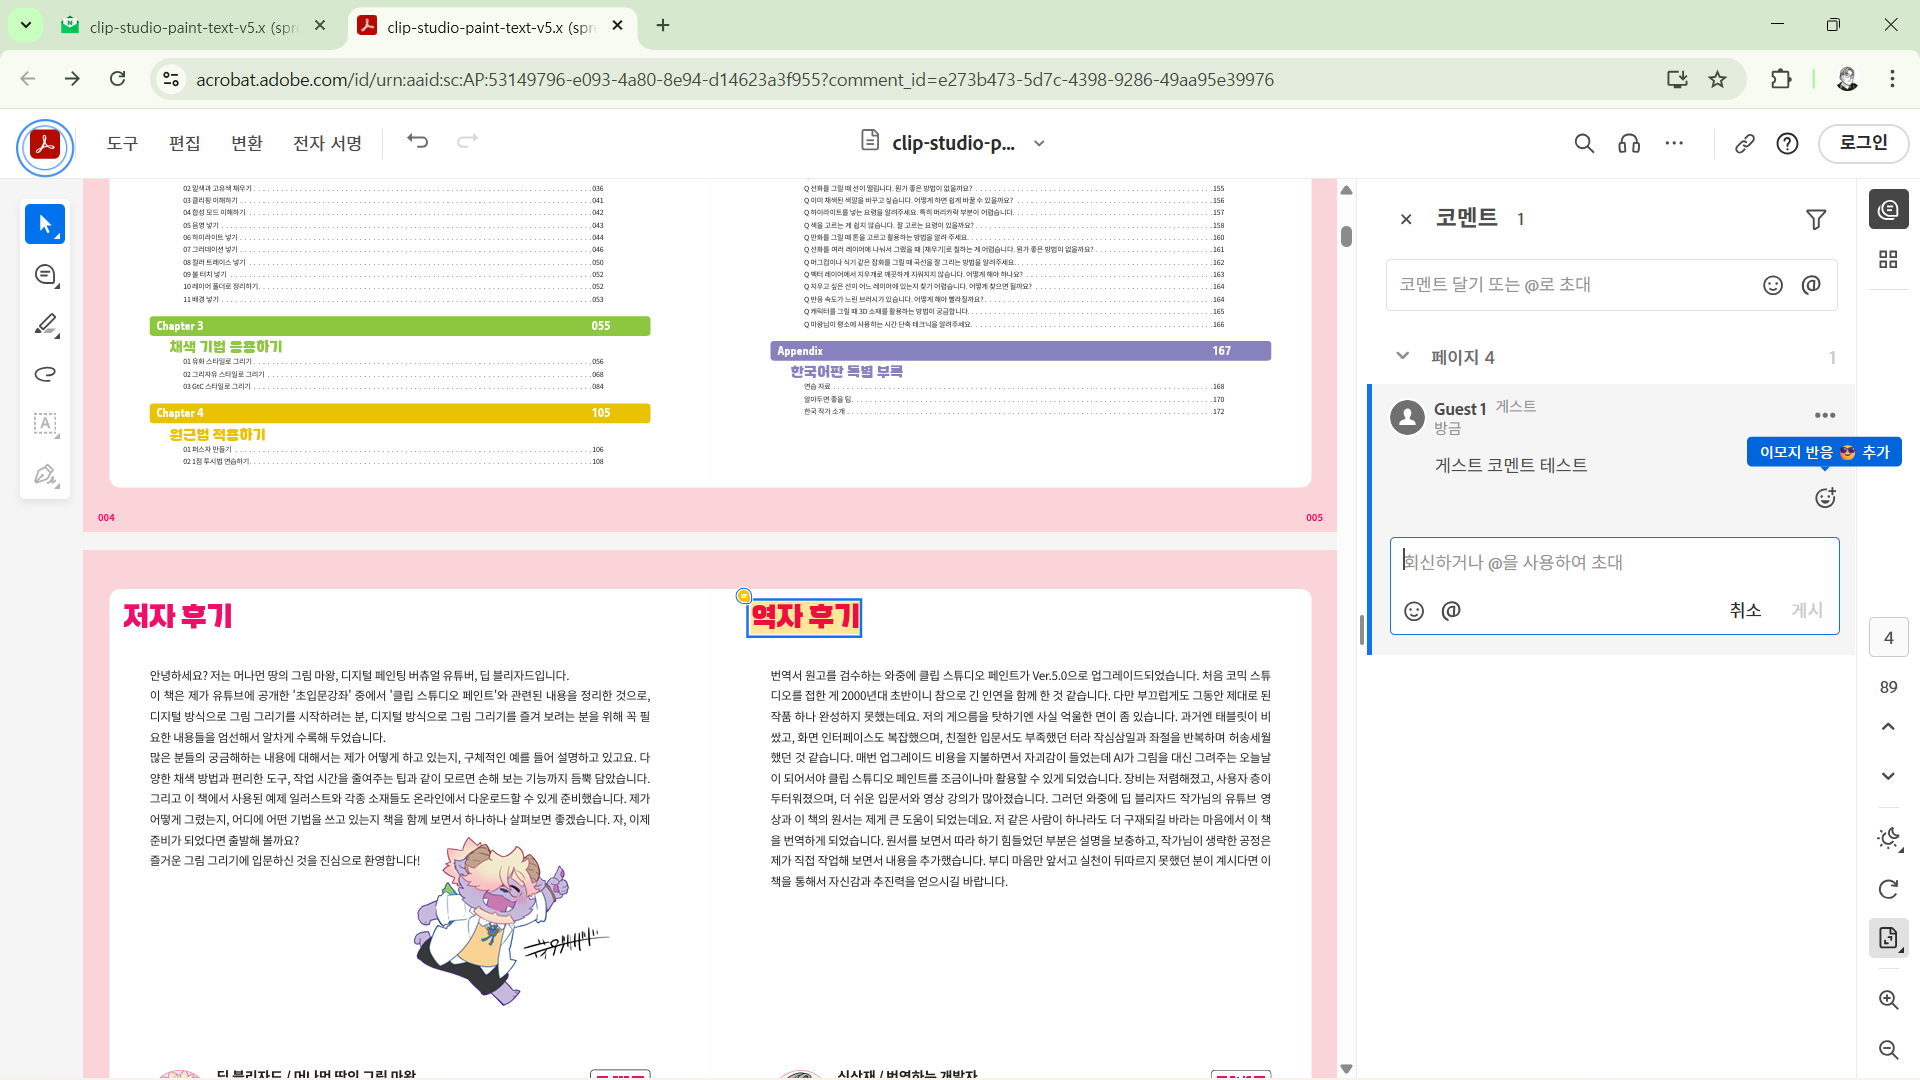The width and height of the screenshot is (1920, 1080).
Task: Click the zoom in magnifier button
Action: coord(1888,1000)
